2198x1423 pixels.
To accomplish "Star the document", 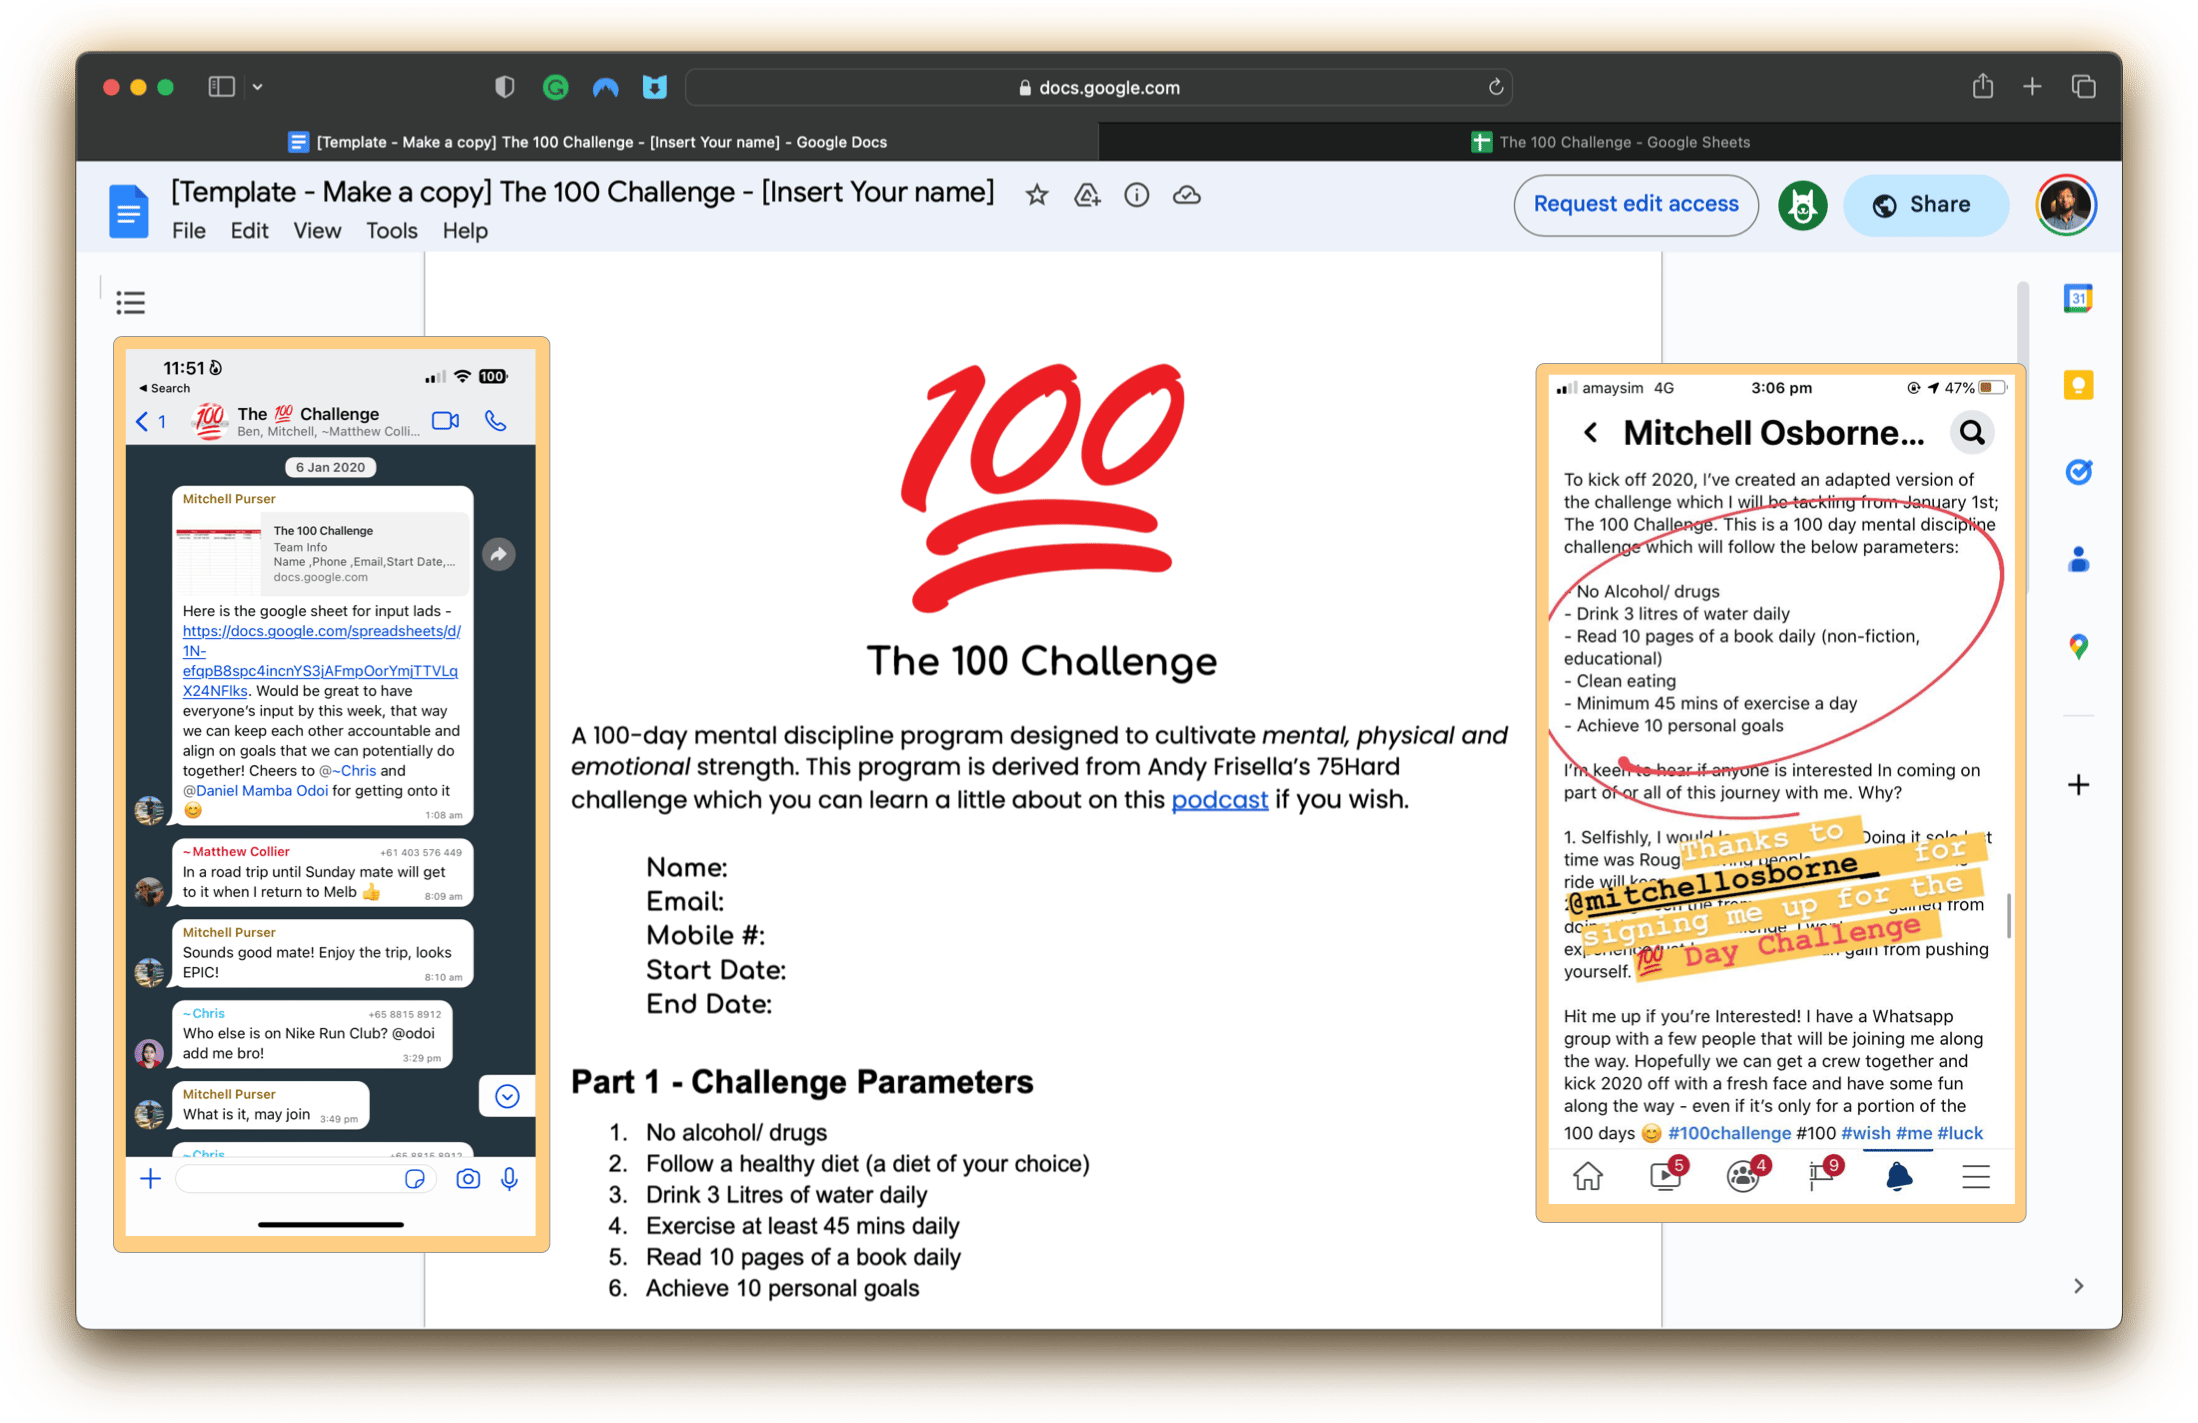I will click(x=1037, y=195).
